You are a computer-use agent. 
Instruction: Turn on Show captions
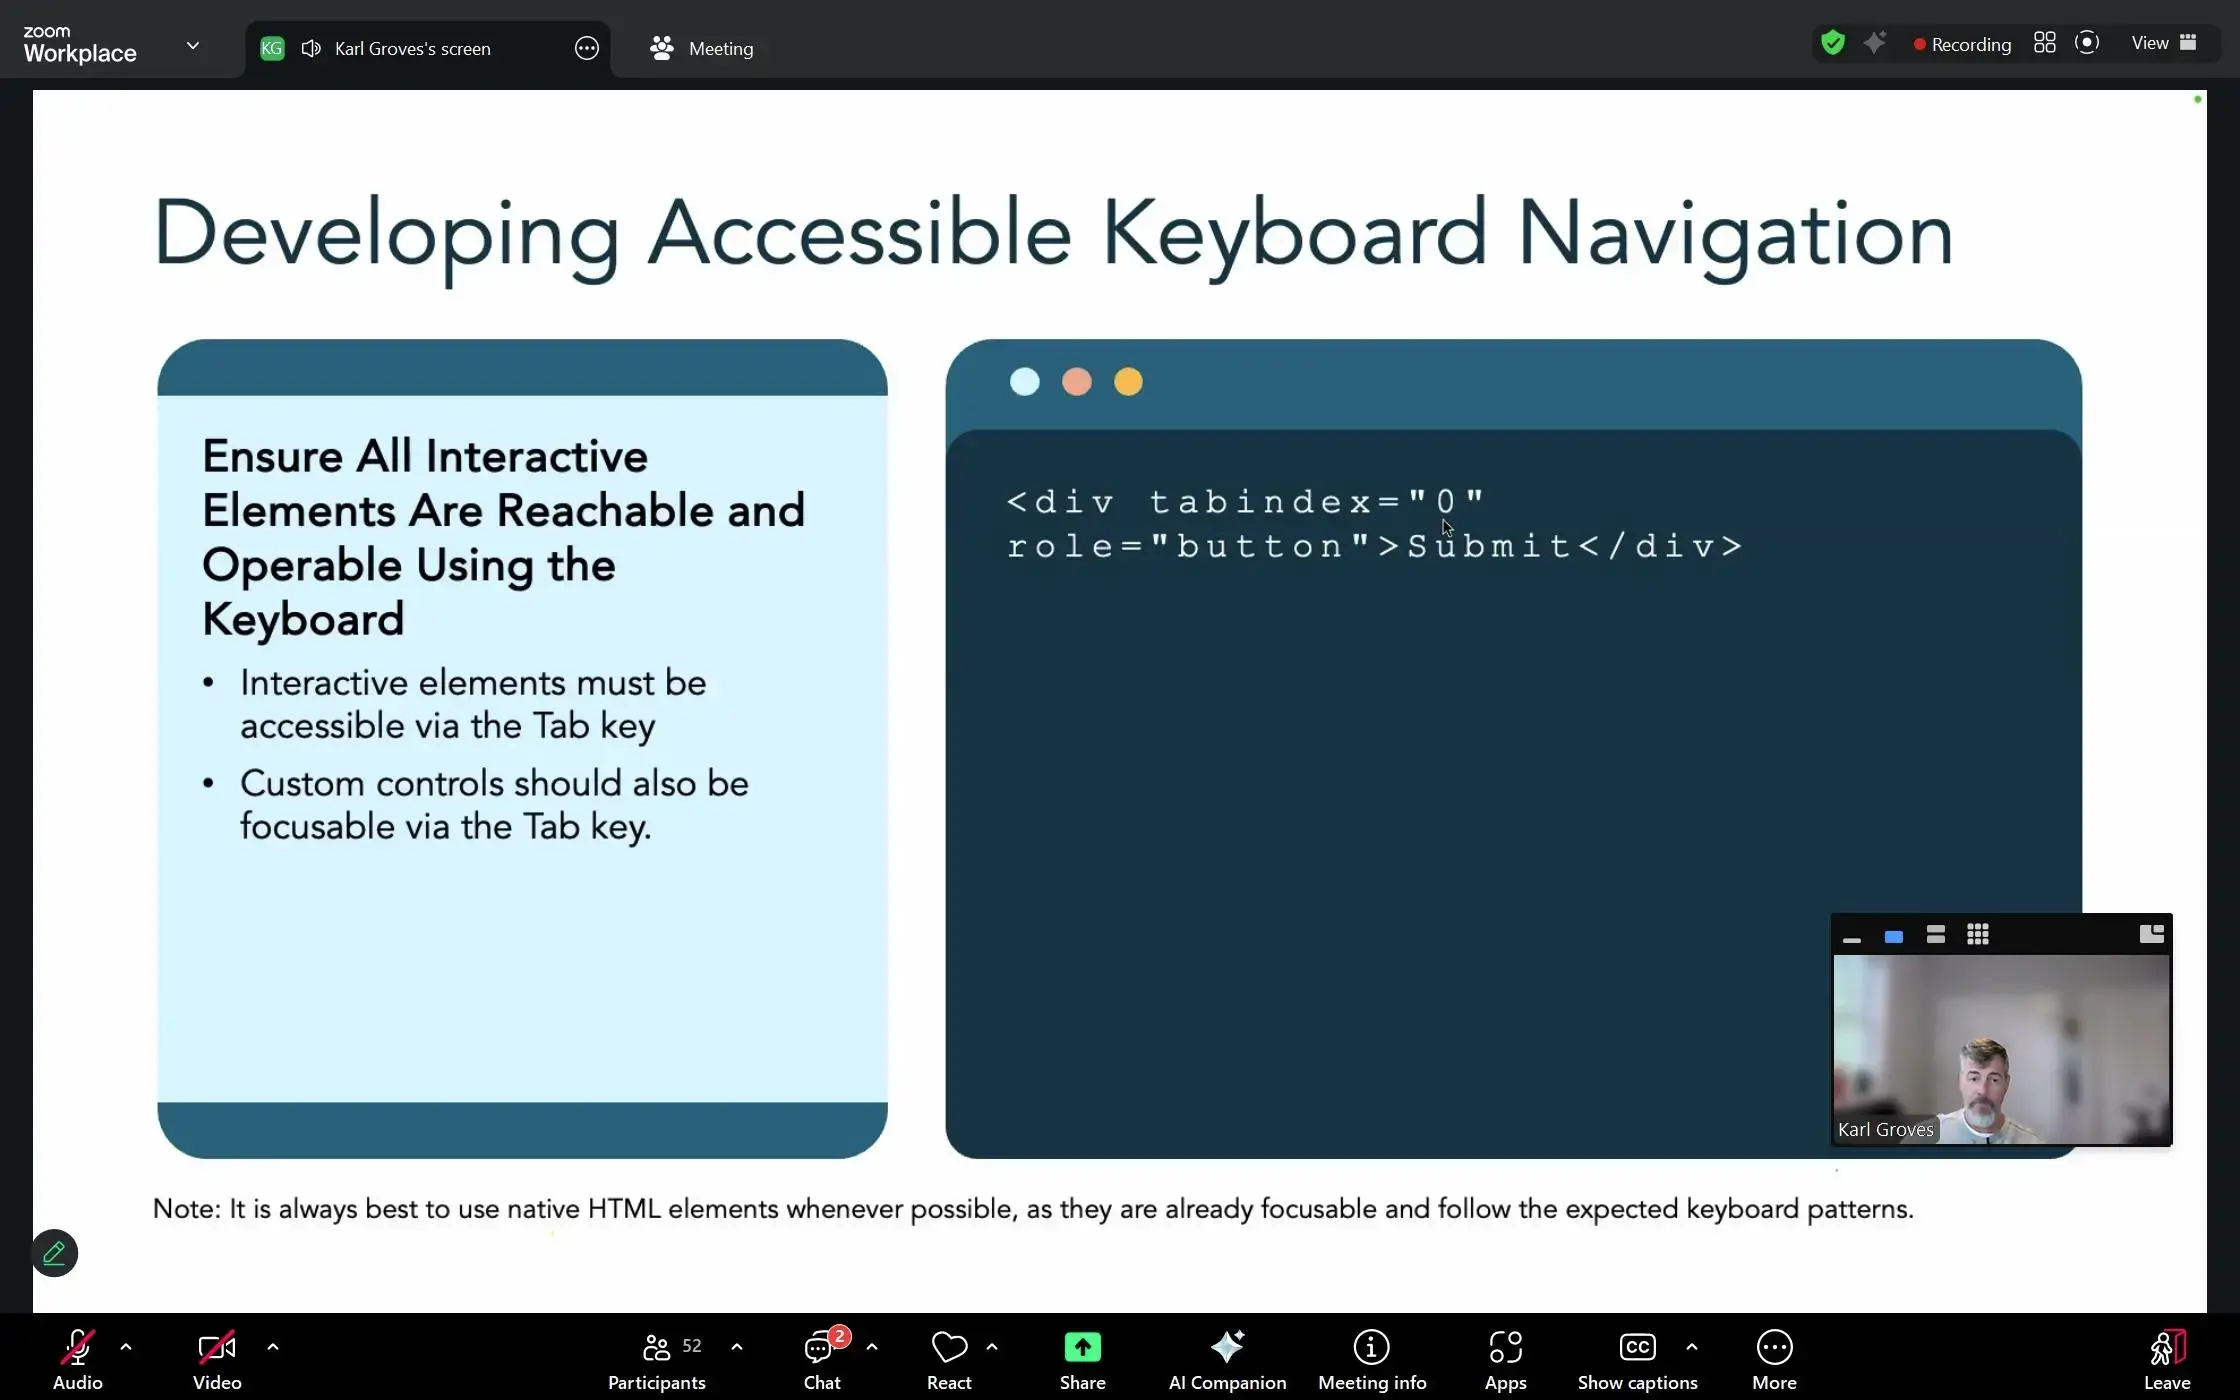tap(1637, 1359)
